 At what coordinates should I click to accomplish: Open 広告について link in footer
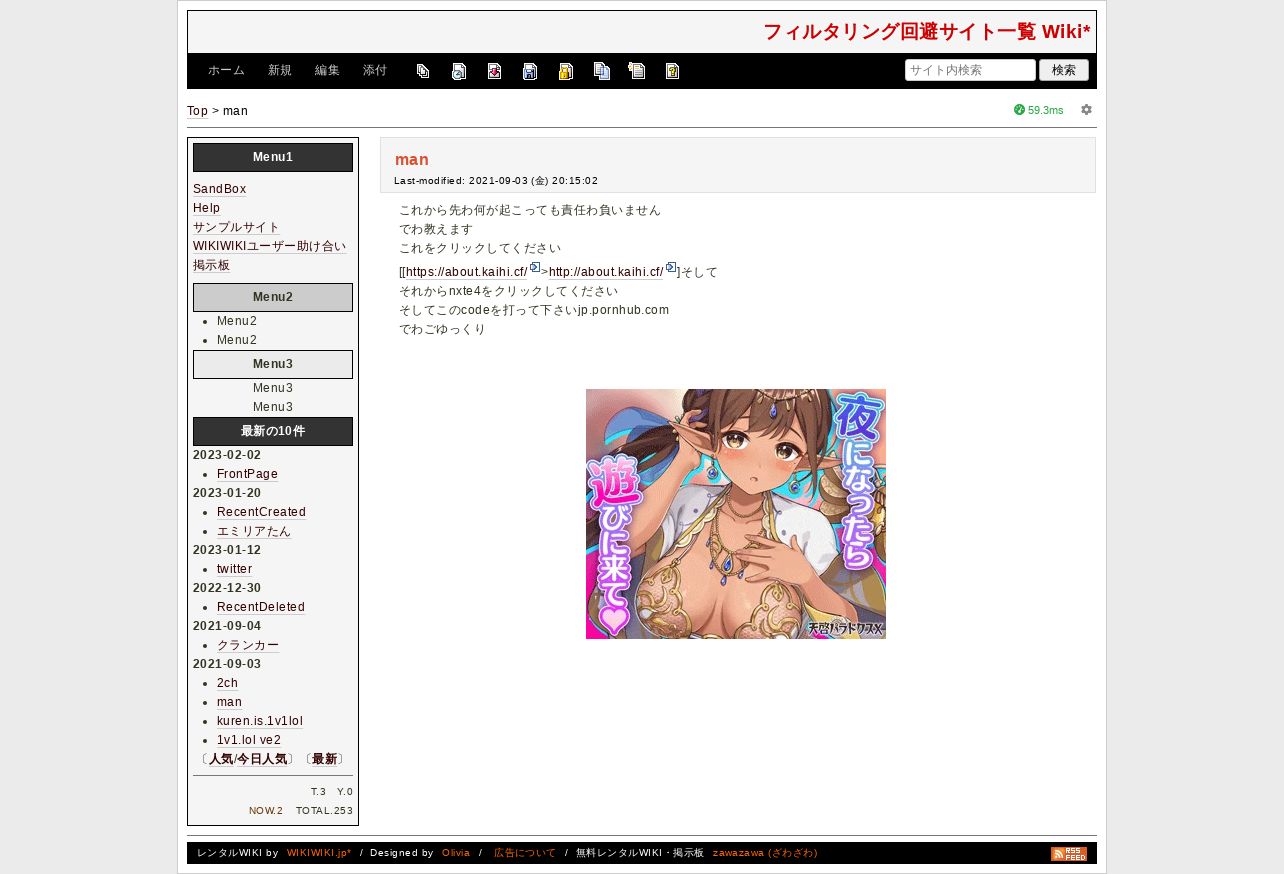coord(525,853)
